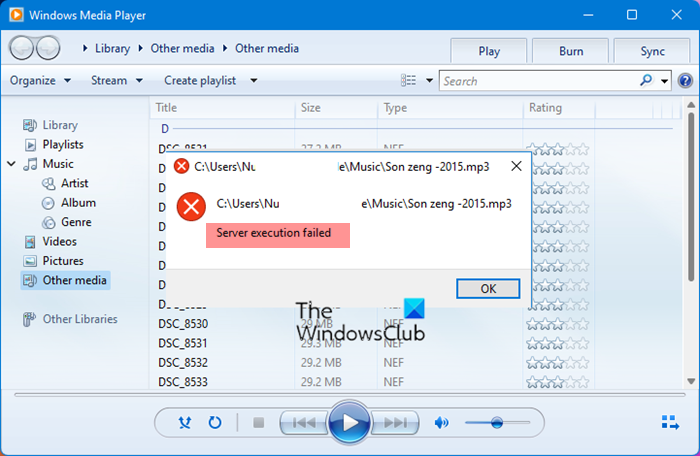This screenshot has width=700, height=456.
Task: Rate DSC_8532 using its stars
Action: coord(558,363)
